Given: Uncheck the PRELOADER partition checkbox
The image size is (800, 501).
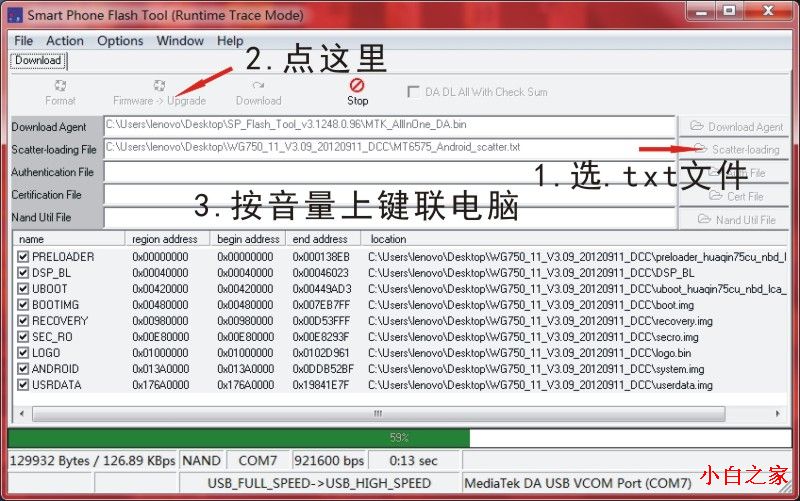Looking at the screenshot, I should pos(23,257).
